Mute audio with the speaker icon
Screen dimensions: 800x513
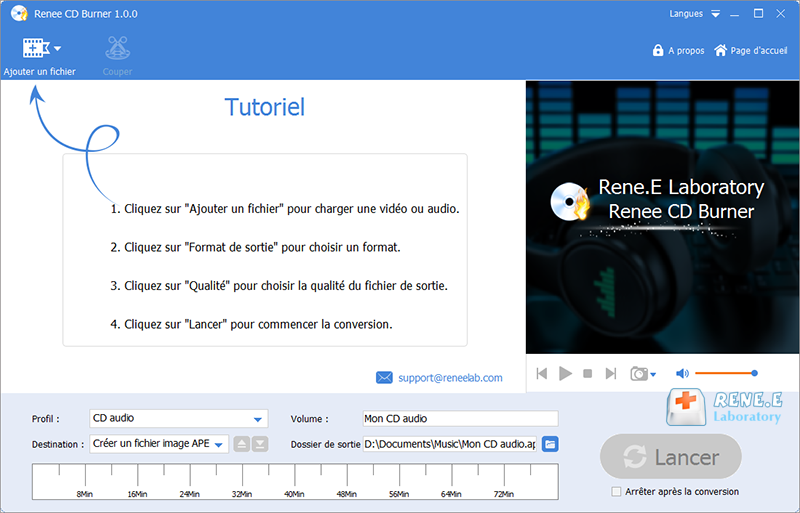tap(682, 374)
